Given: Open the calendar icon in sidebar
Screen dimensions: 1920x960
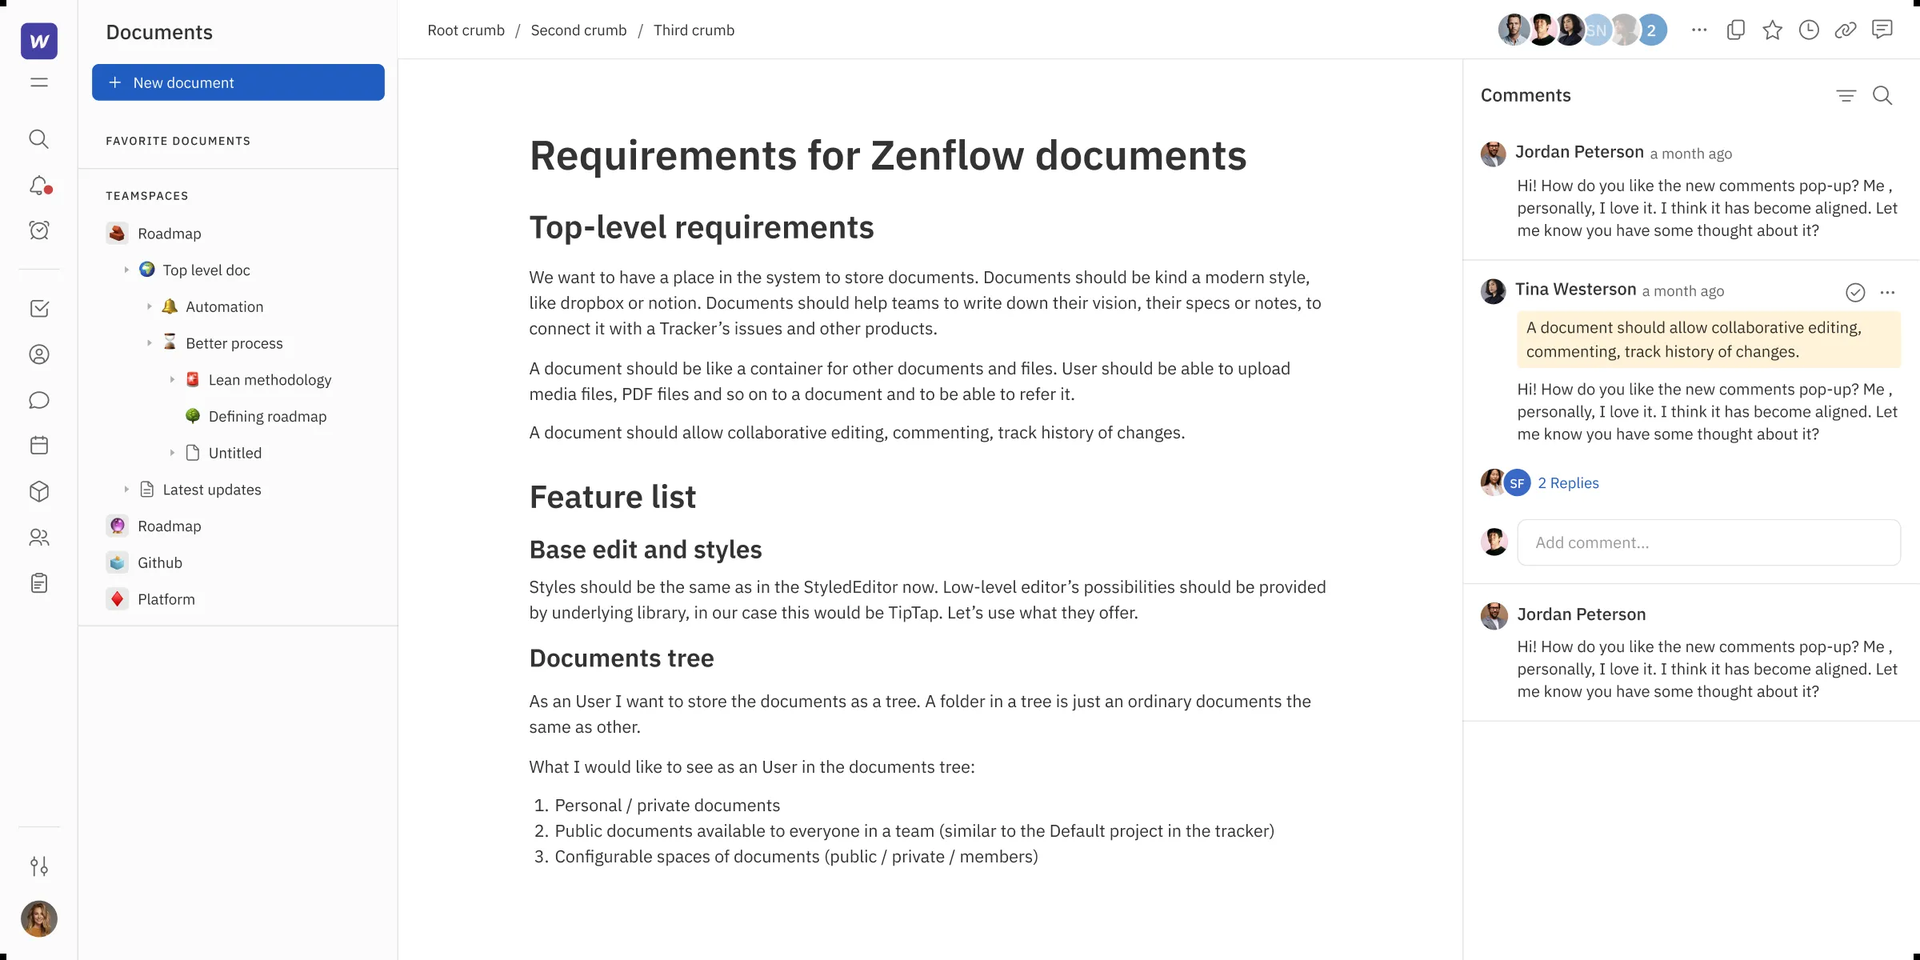Looking at the screenshot, I should pyautogui.click(x=39, y=446).
